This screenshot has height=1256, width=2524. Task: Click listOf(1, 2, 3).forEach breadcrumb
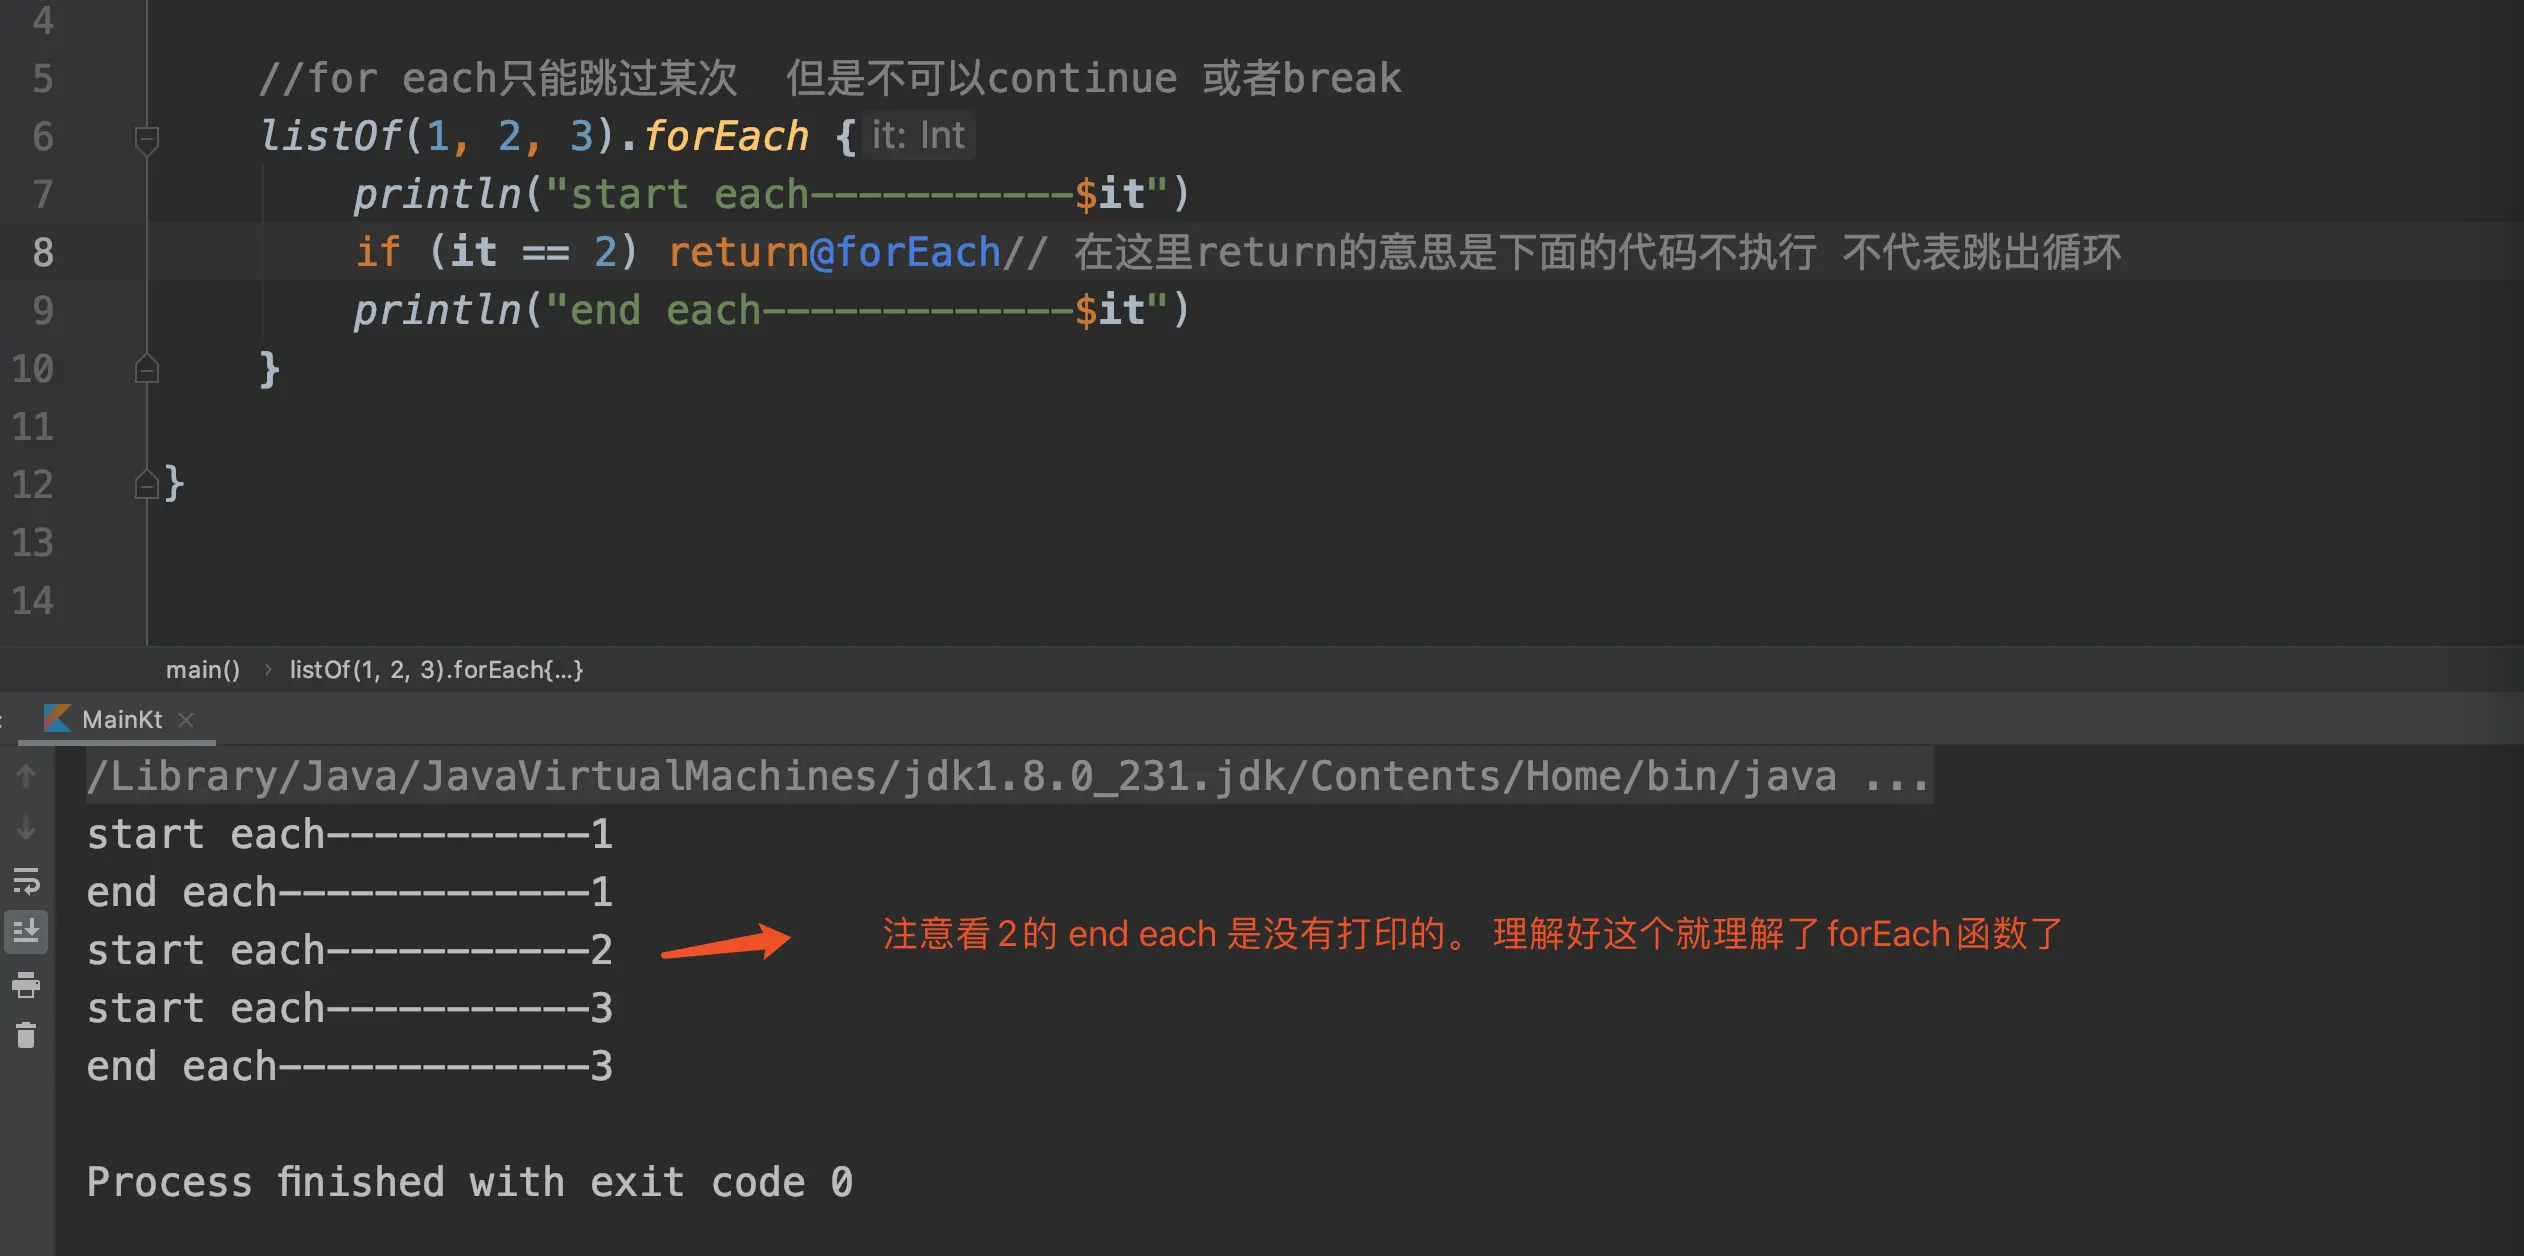tap(436, 669)
